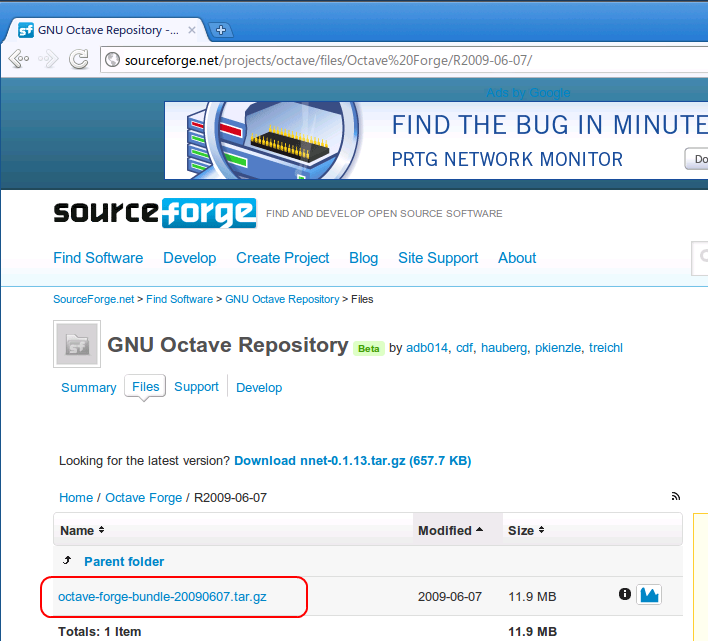Go to the Blog
The image size is (708, 641).
pos(363,258)
